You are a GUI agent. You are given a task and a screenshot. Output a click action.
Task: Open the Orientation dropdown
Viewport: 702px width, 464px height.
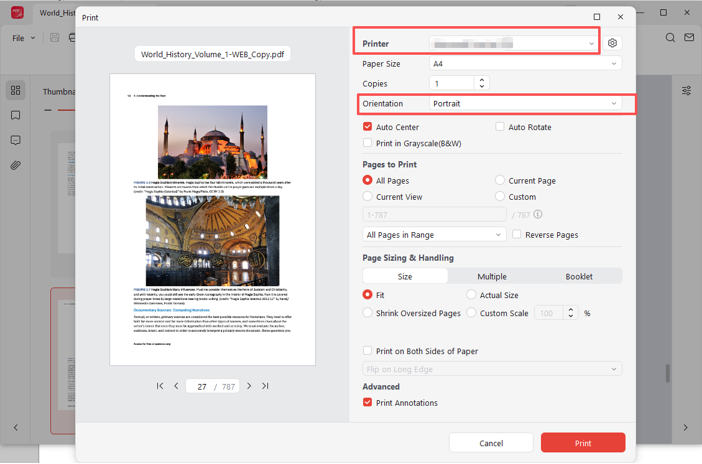click(524, 104)
